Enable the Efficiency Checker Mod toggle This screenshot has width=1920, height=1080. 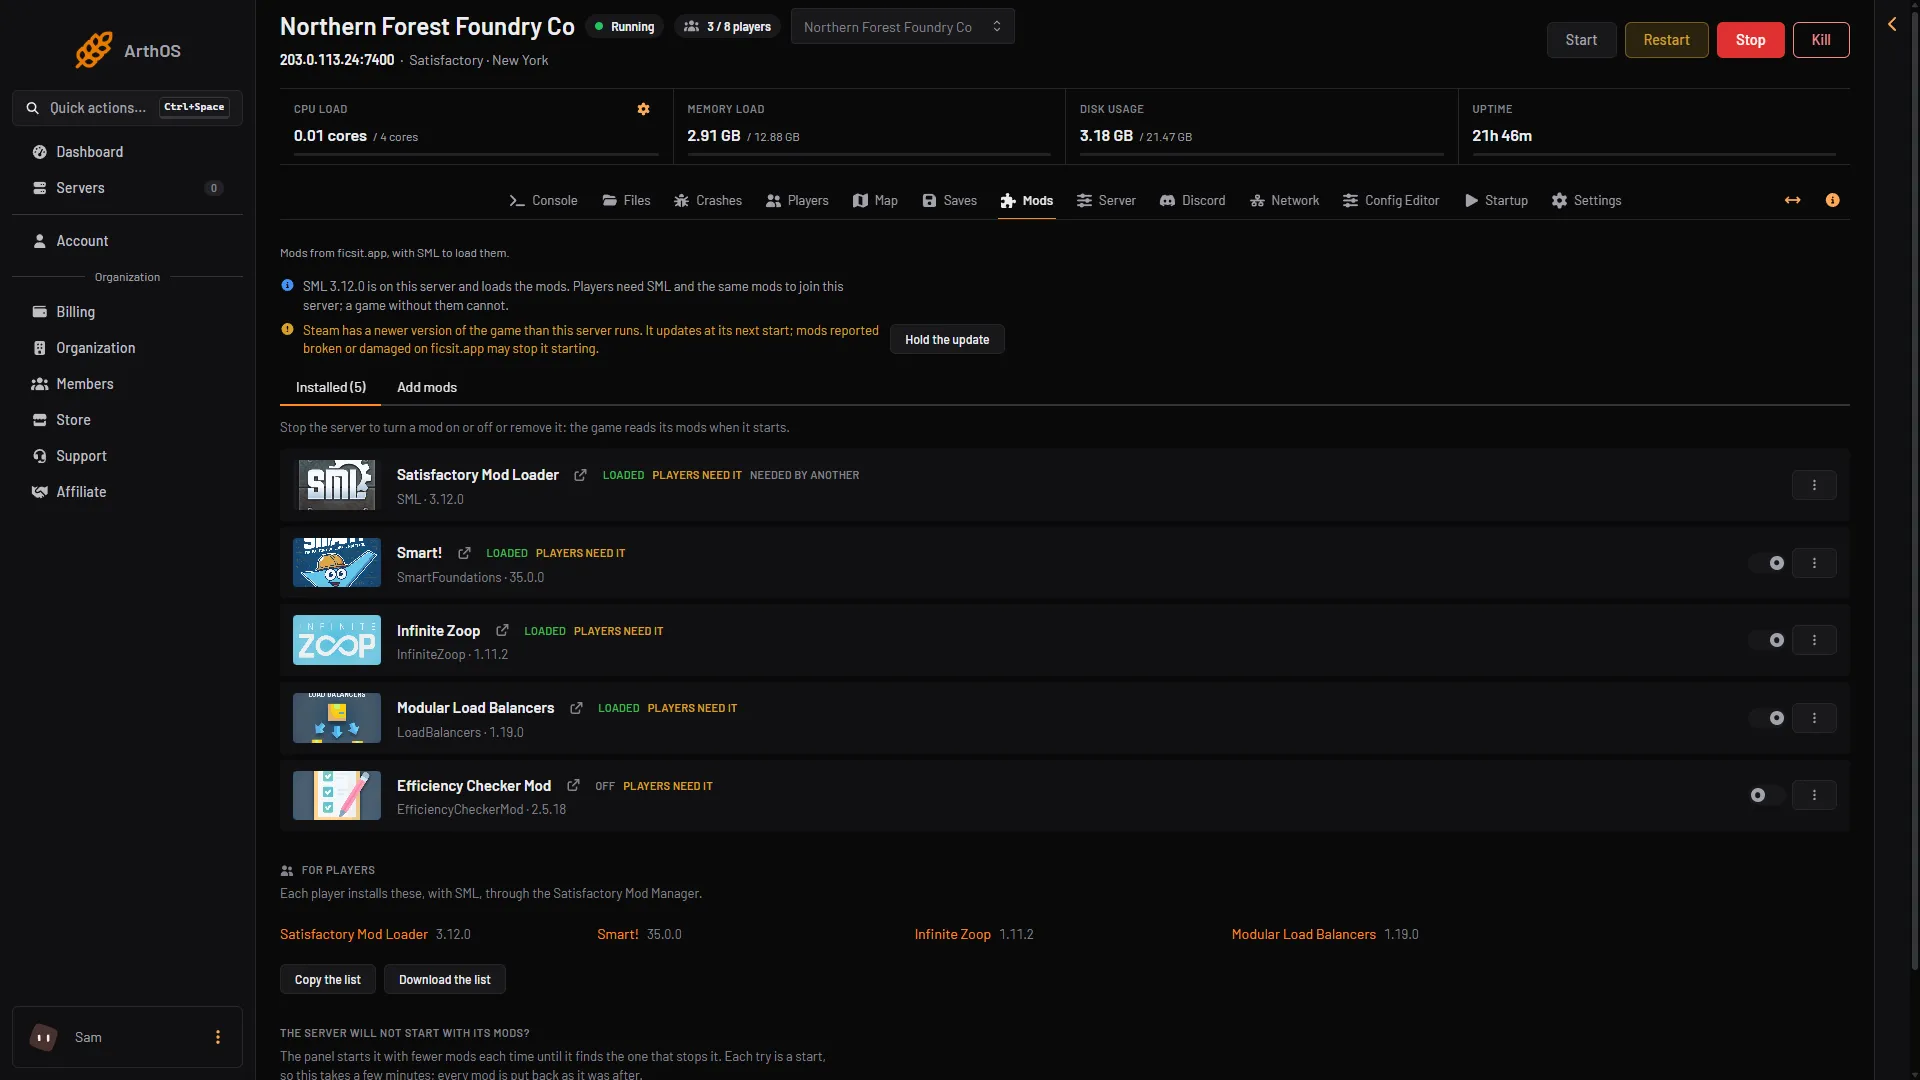[x=1767, y=795]
